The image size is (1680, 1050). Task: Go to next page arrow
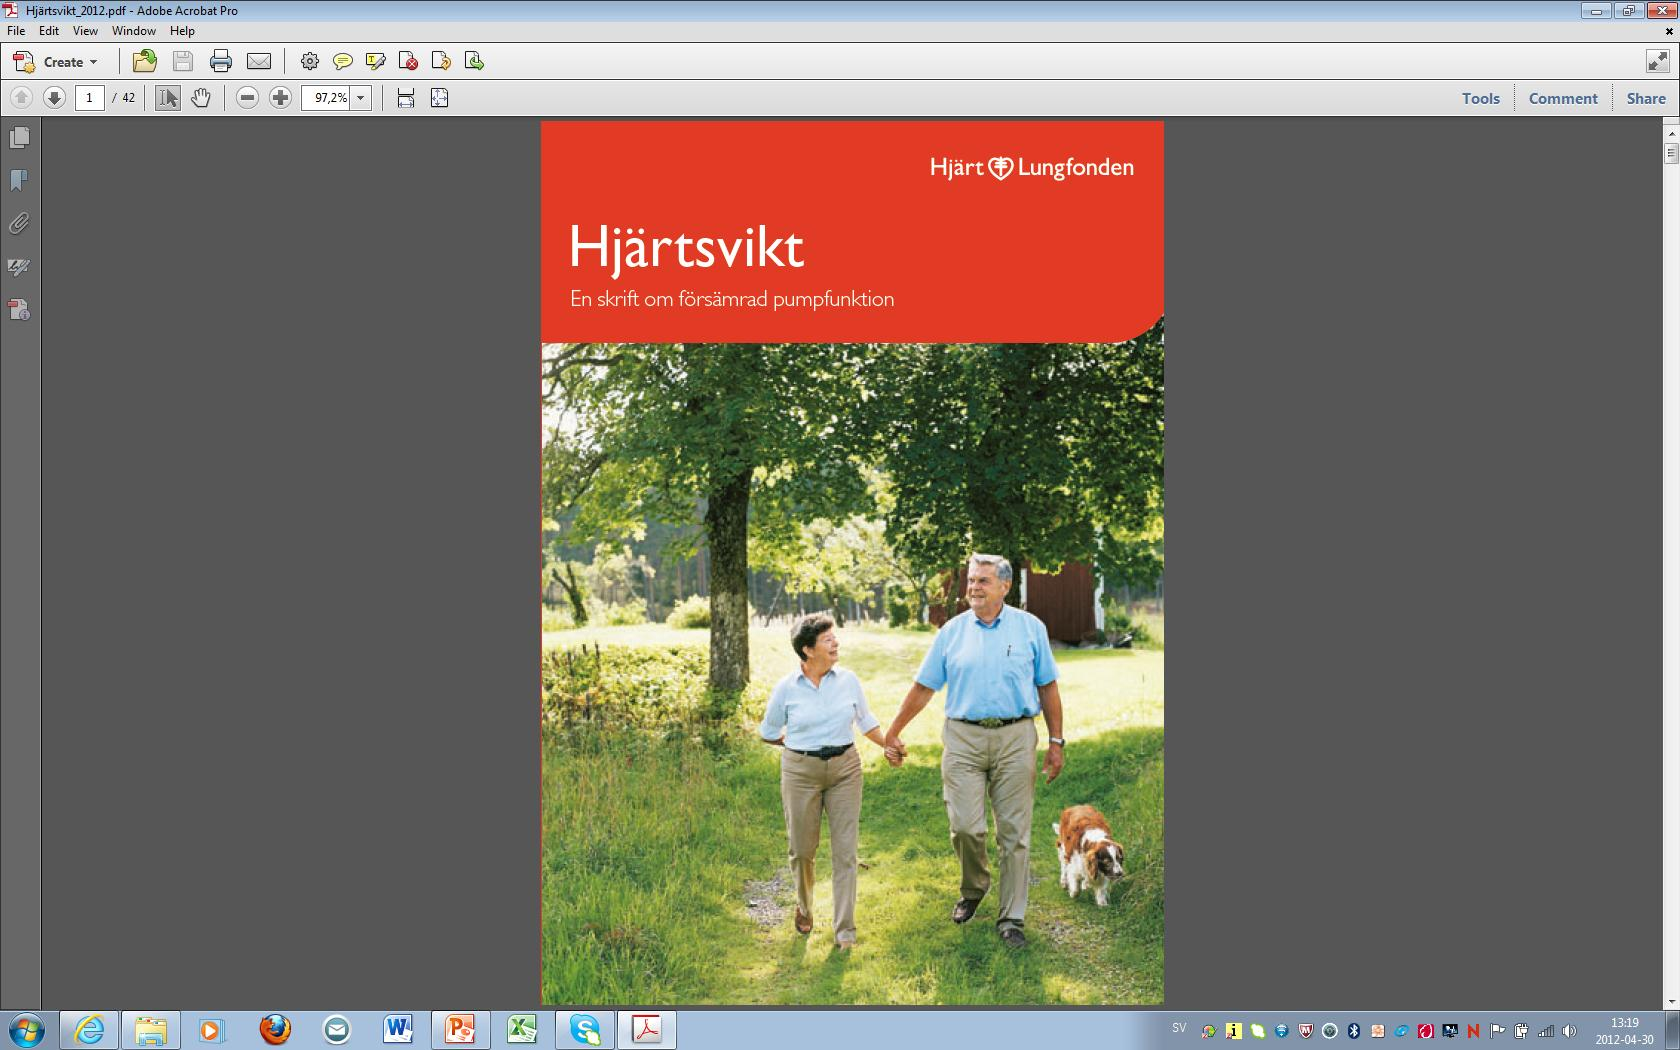tap(55, 98)
